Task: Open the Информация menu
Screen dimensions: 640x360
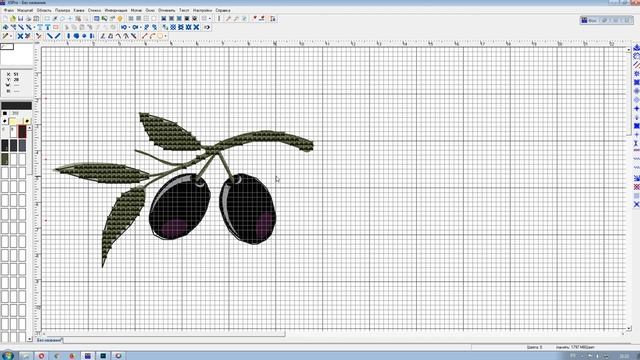Action: click(x=116, y=10)
